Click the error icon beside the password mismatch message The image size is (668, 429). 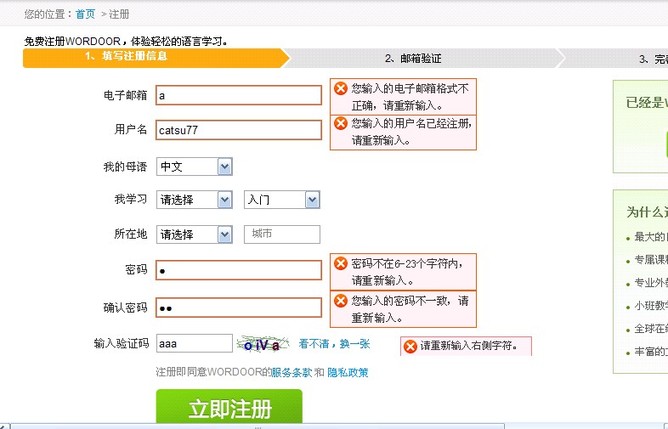[340, 301]
